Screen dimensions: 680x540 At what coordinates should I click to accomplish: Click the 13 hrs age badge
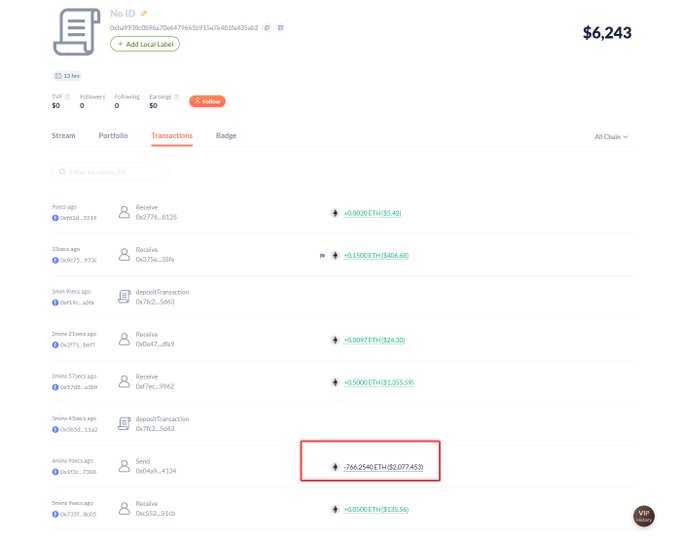pos(67,76)
